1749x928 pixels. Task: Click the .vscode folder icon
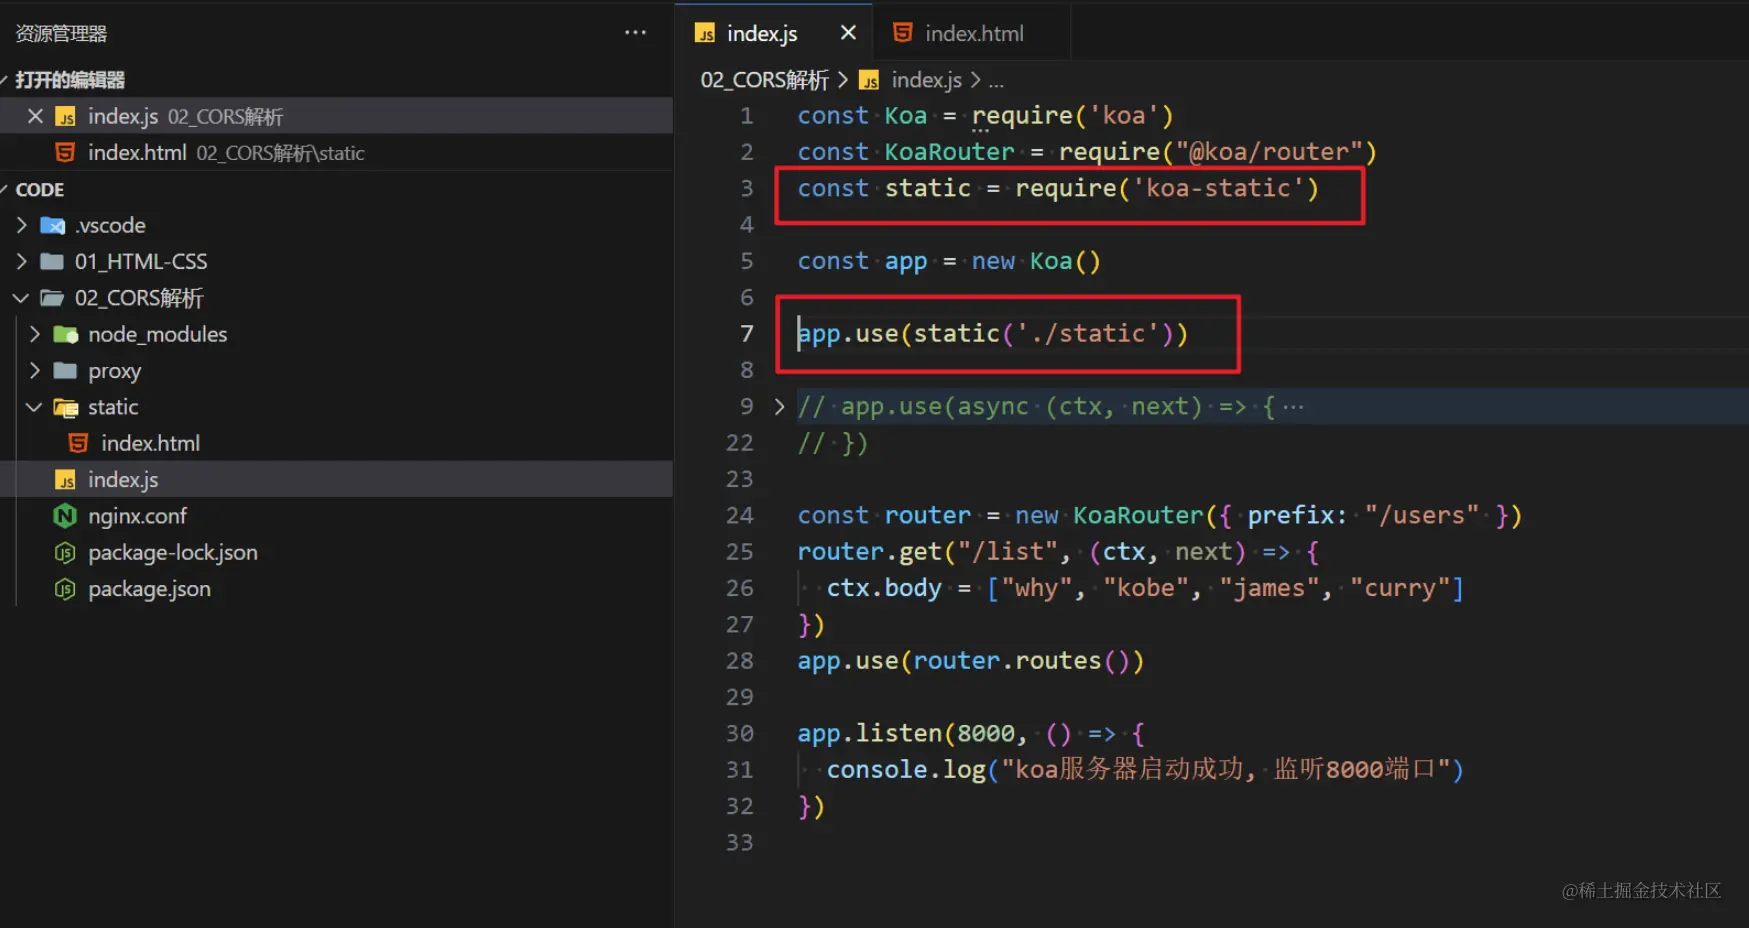pyautogui.click(x=52, y=225)
